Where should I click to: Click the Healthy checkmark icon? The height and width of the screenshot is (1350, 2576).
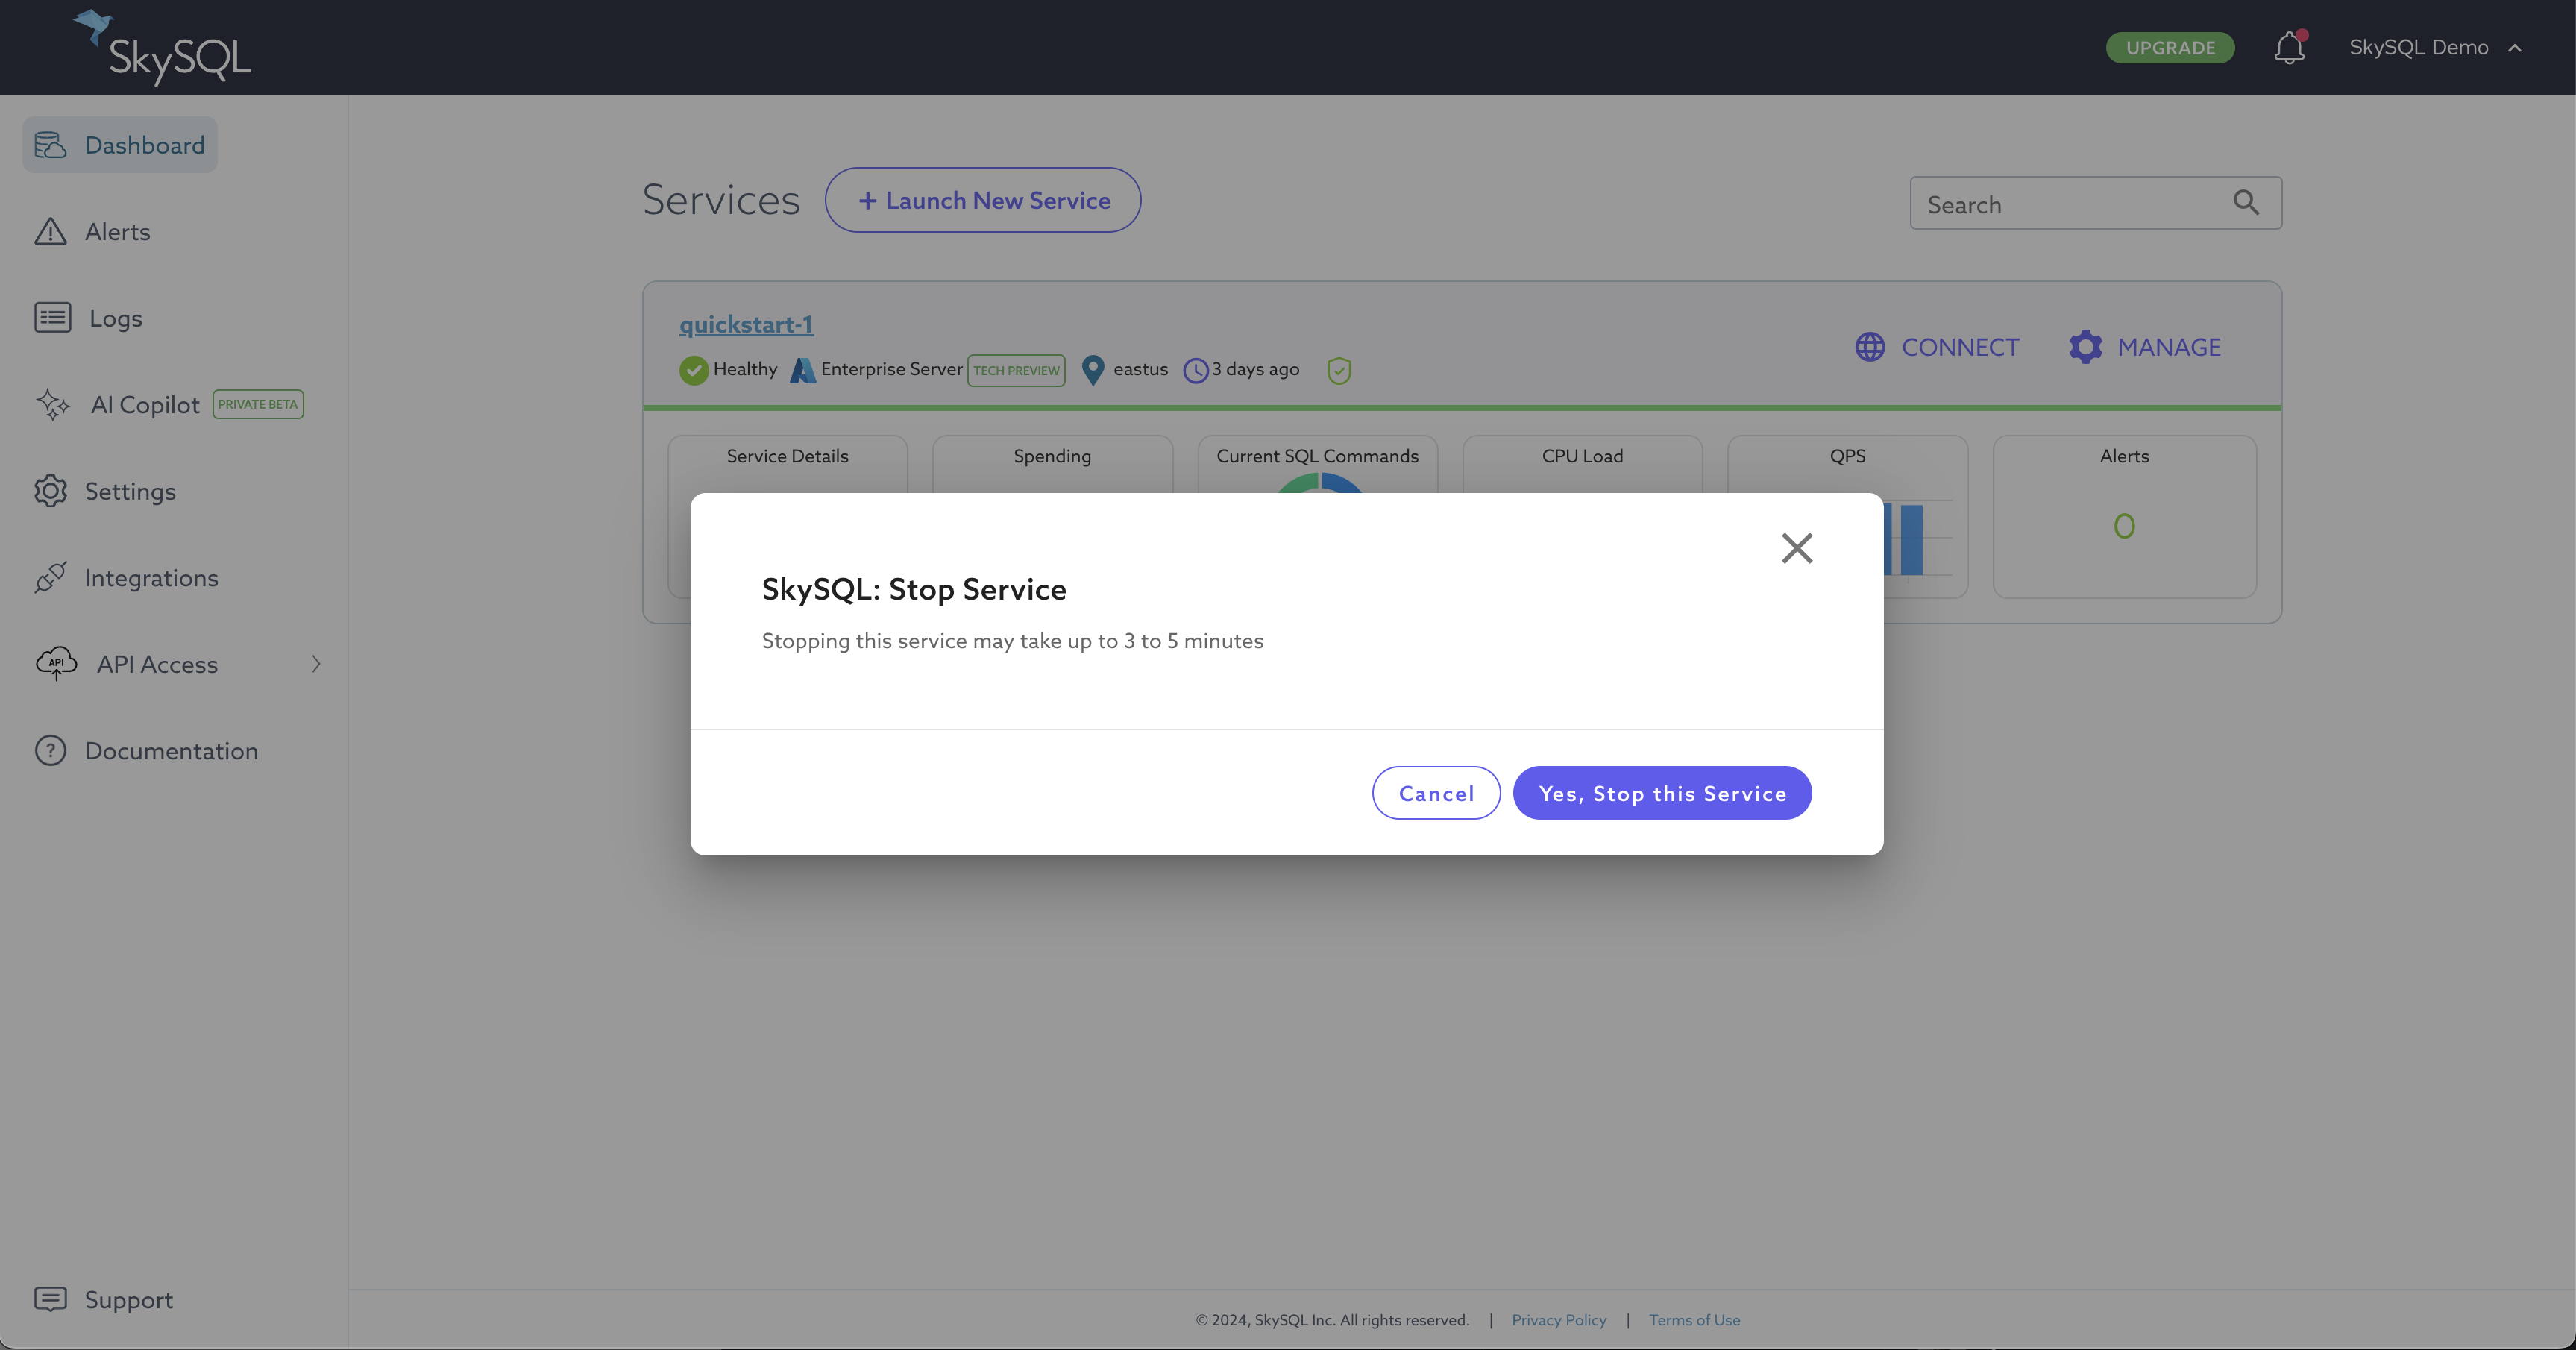click(693, 370)
